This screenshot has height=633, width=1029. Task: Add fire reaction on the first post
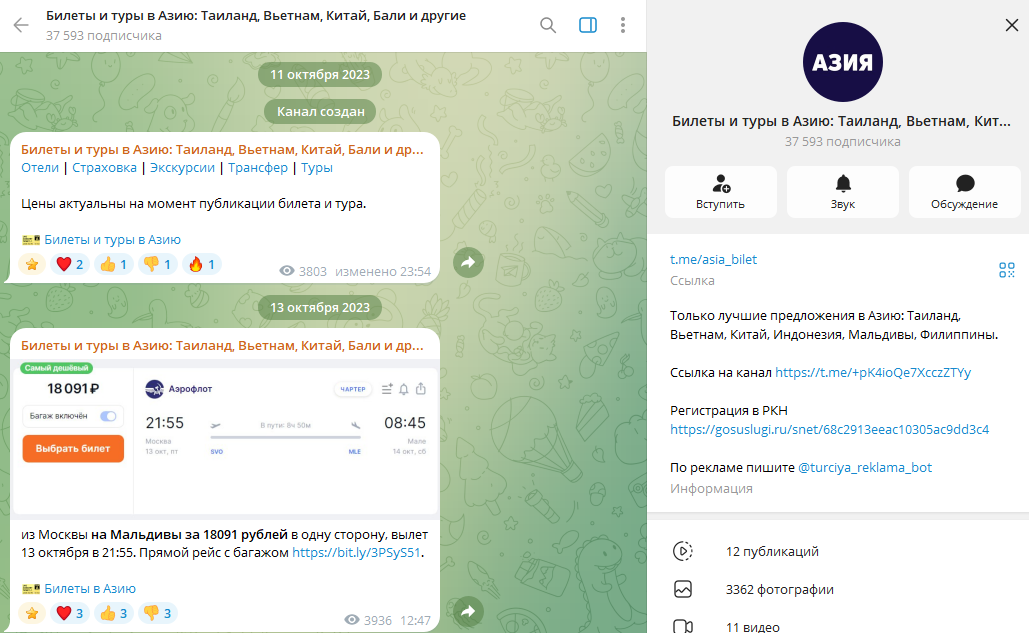(202, 265)
